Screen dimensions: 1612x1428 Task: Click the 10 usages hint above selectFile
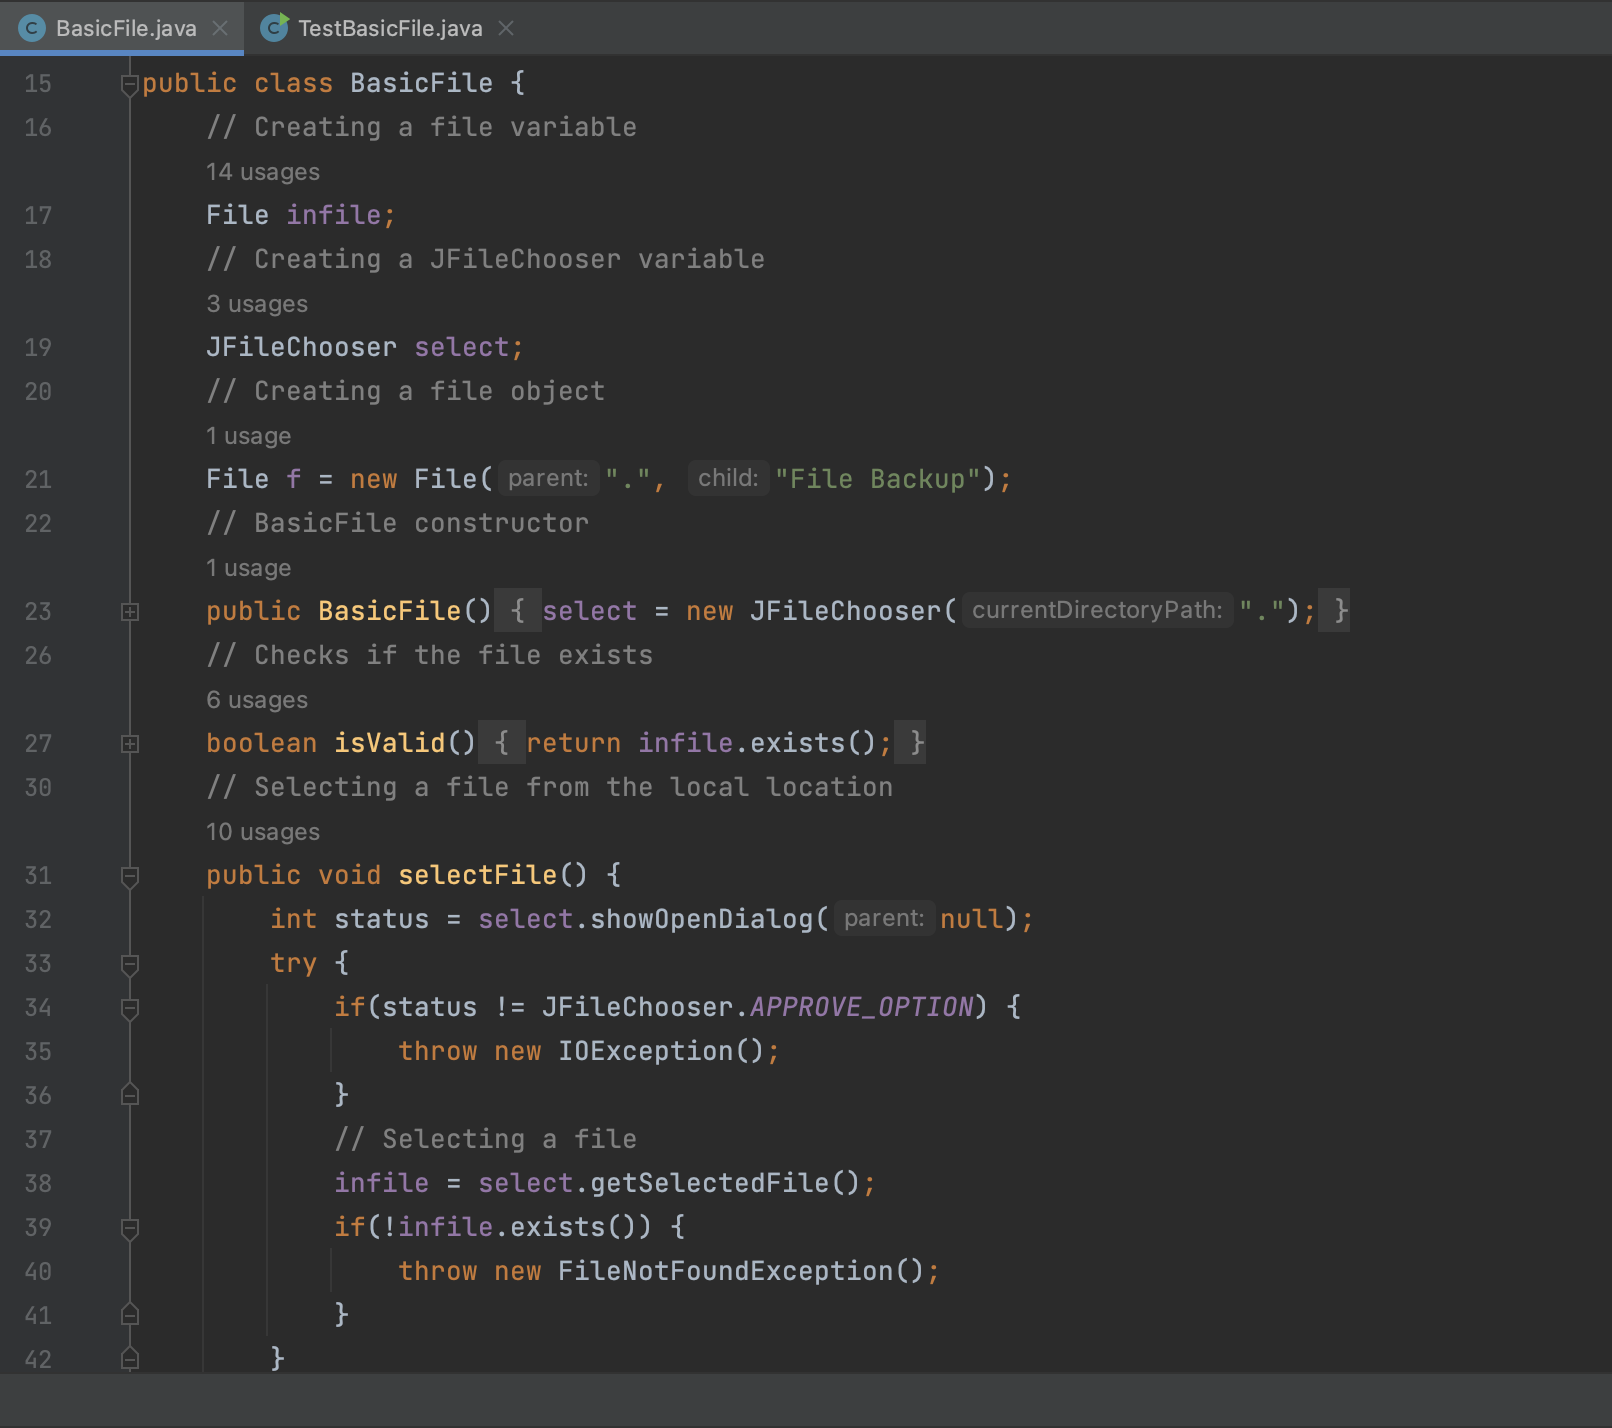coord(262,831)
